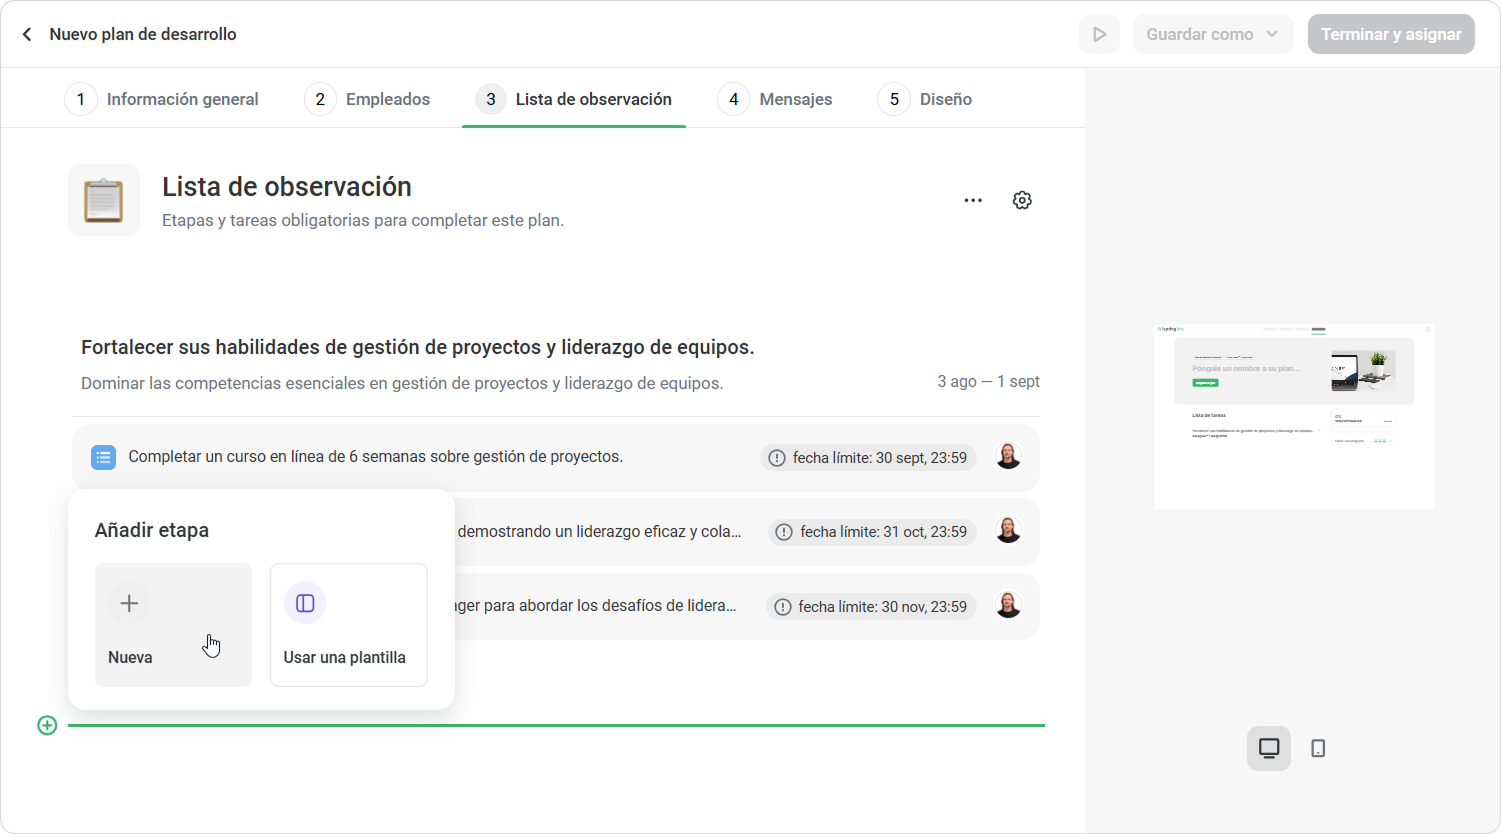Go to the Información general step
The width and height of the screenshot is (1501, 834).
pyautogui.click(x=162, y=99)
